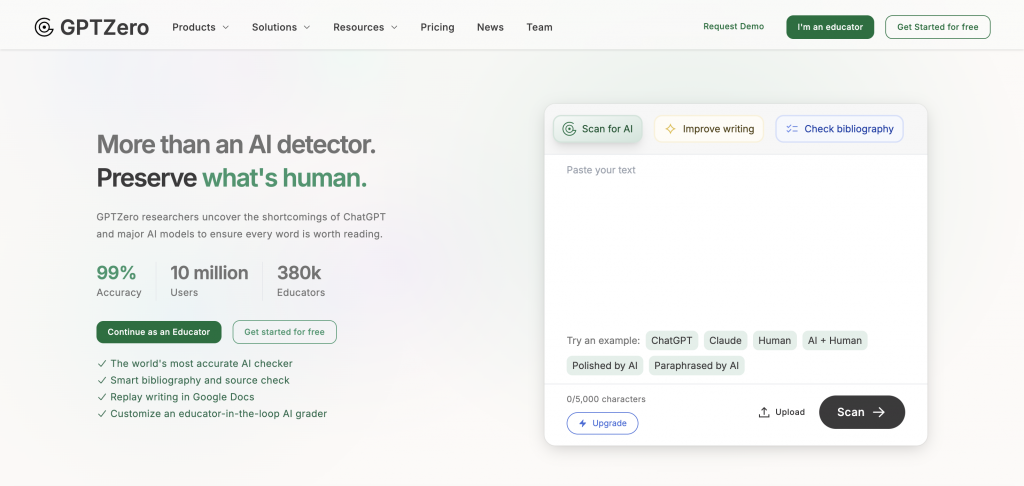Expand the Products dropdown

(x=200, y=27)
